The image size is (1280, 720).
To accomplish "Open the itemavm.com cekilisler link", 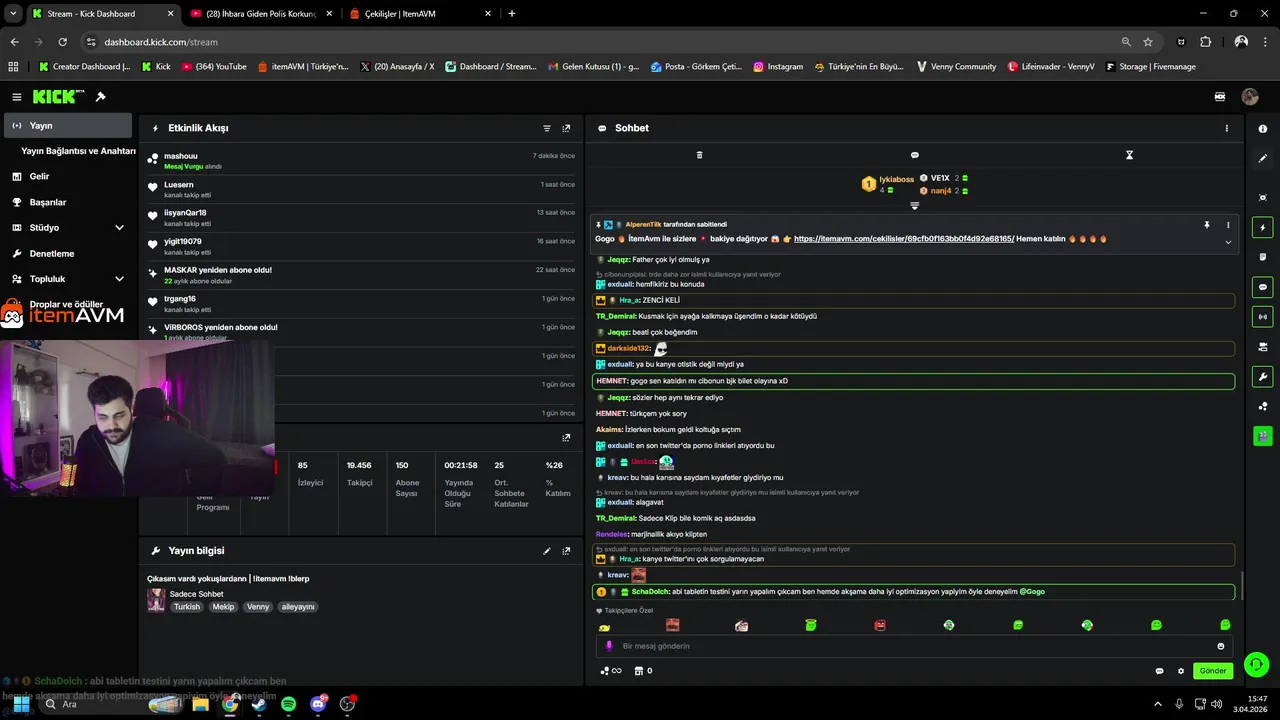I will [x=904, y=239].
